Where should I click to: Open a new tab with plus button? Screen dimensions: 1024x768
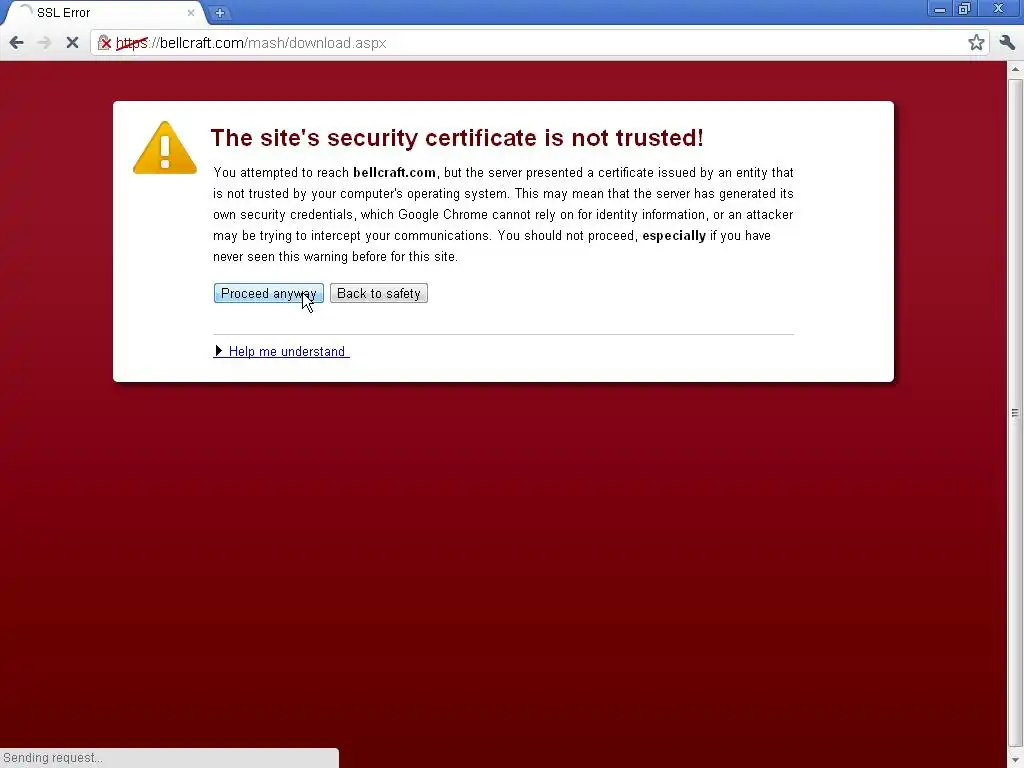[x=220, y=12]
